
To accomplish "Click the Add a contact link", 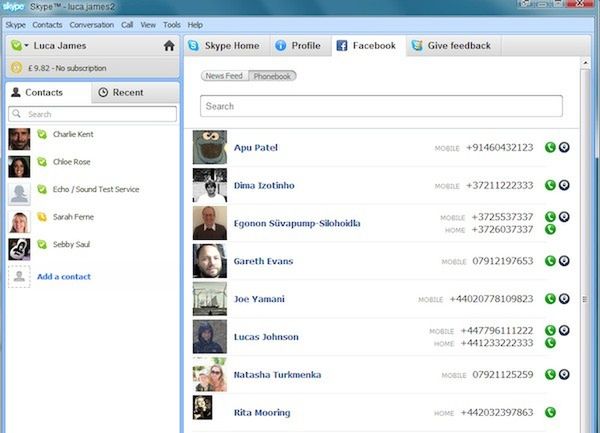I will coord(64,277).
